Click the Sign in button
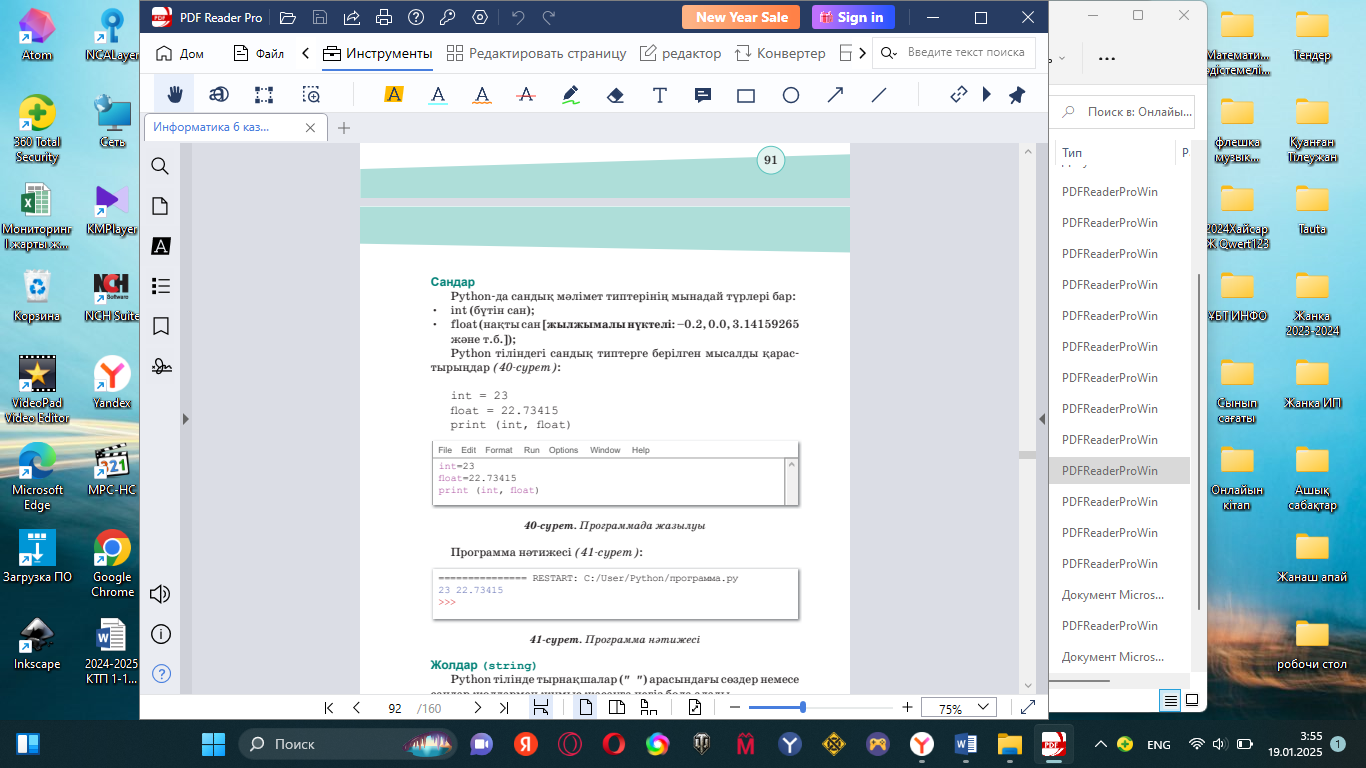1366x768 pixels. click(852, 17)
